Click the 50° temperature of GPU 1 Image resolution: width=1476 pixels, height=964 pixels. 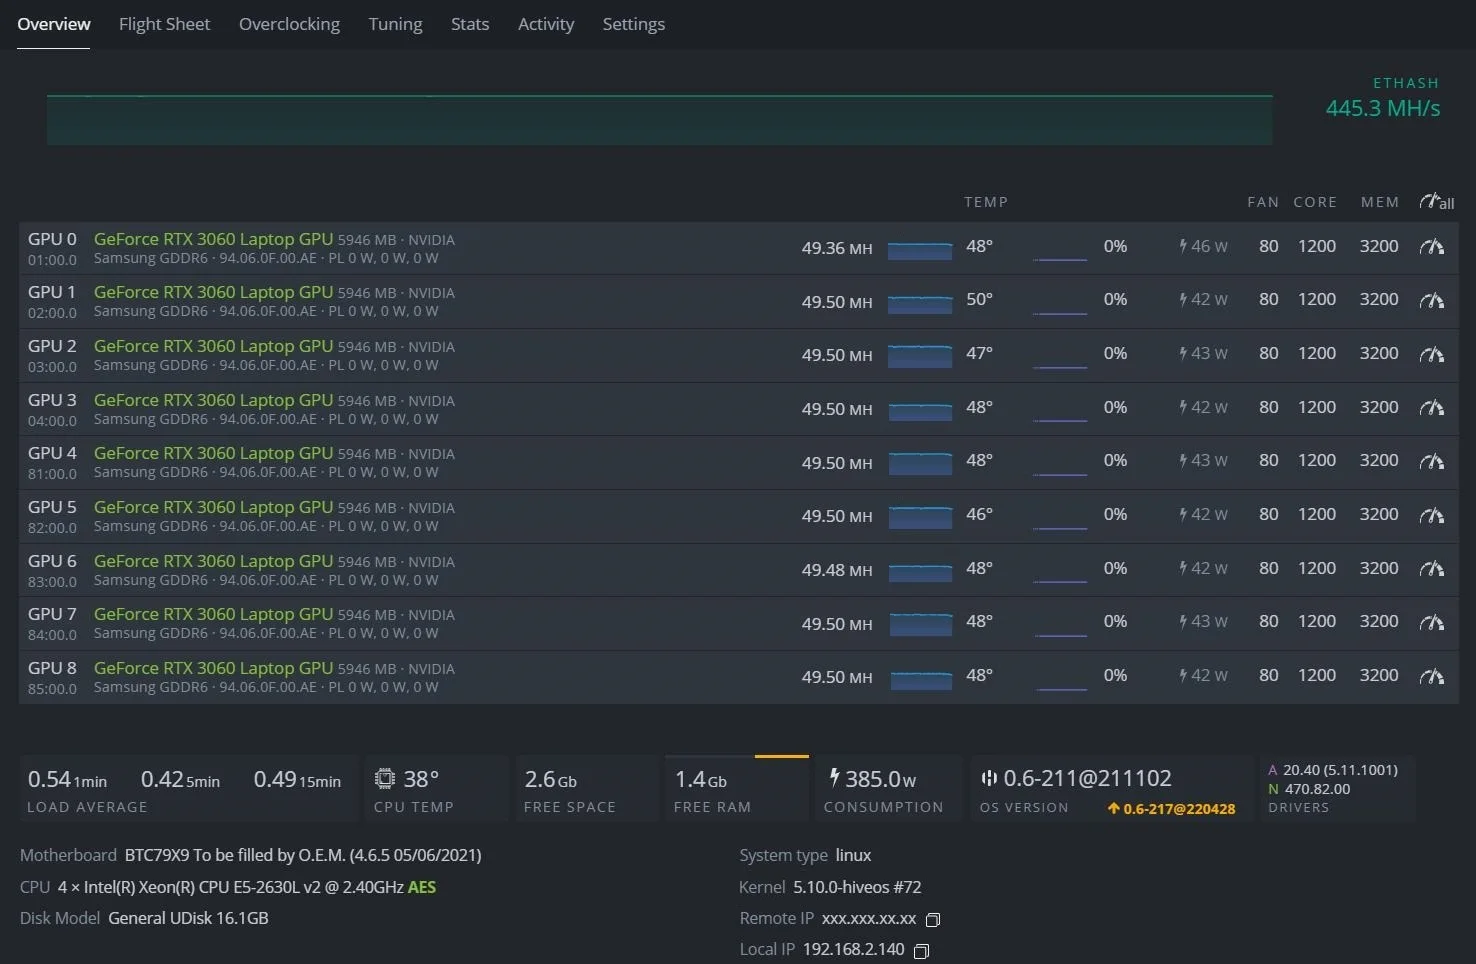979,299
